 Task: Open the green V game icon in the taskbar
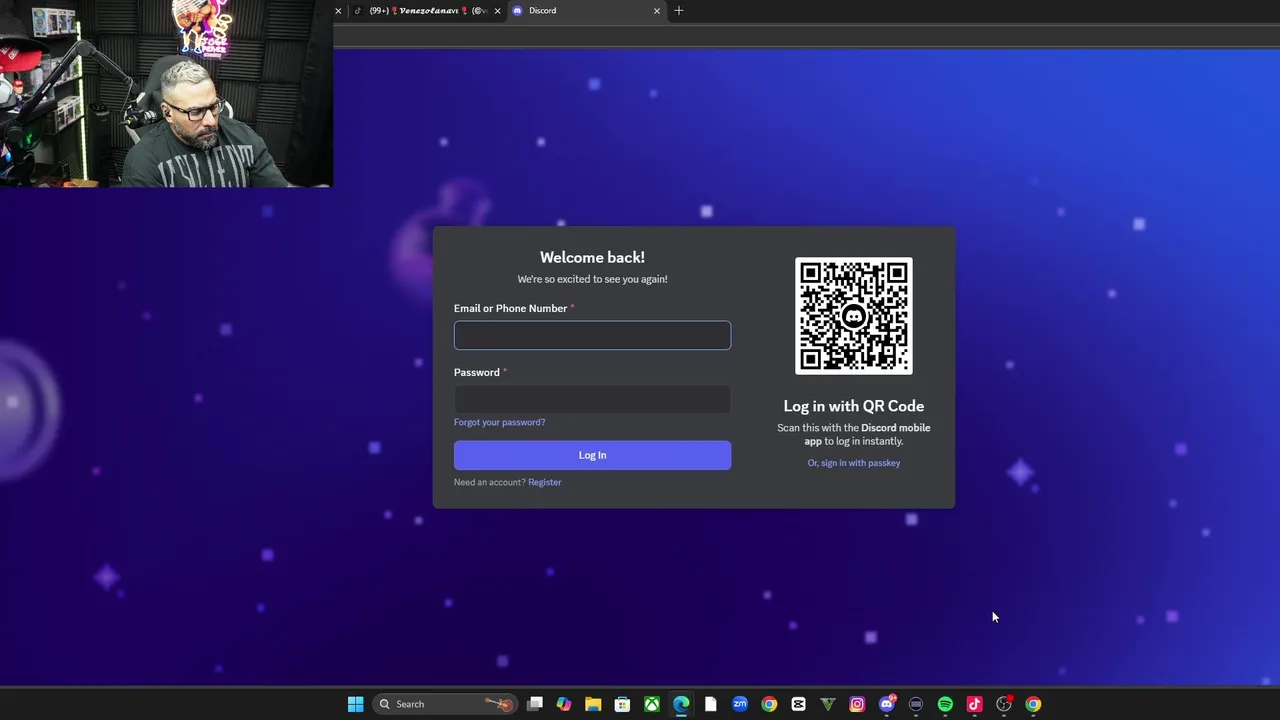pos(828,704)
